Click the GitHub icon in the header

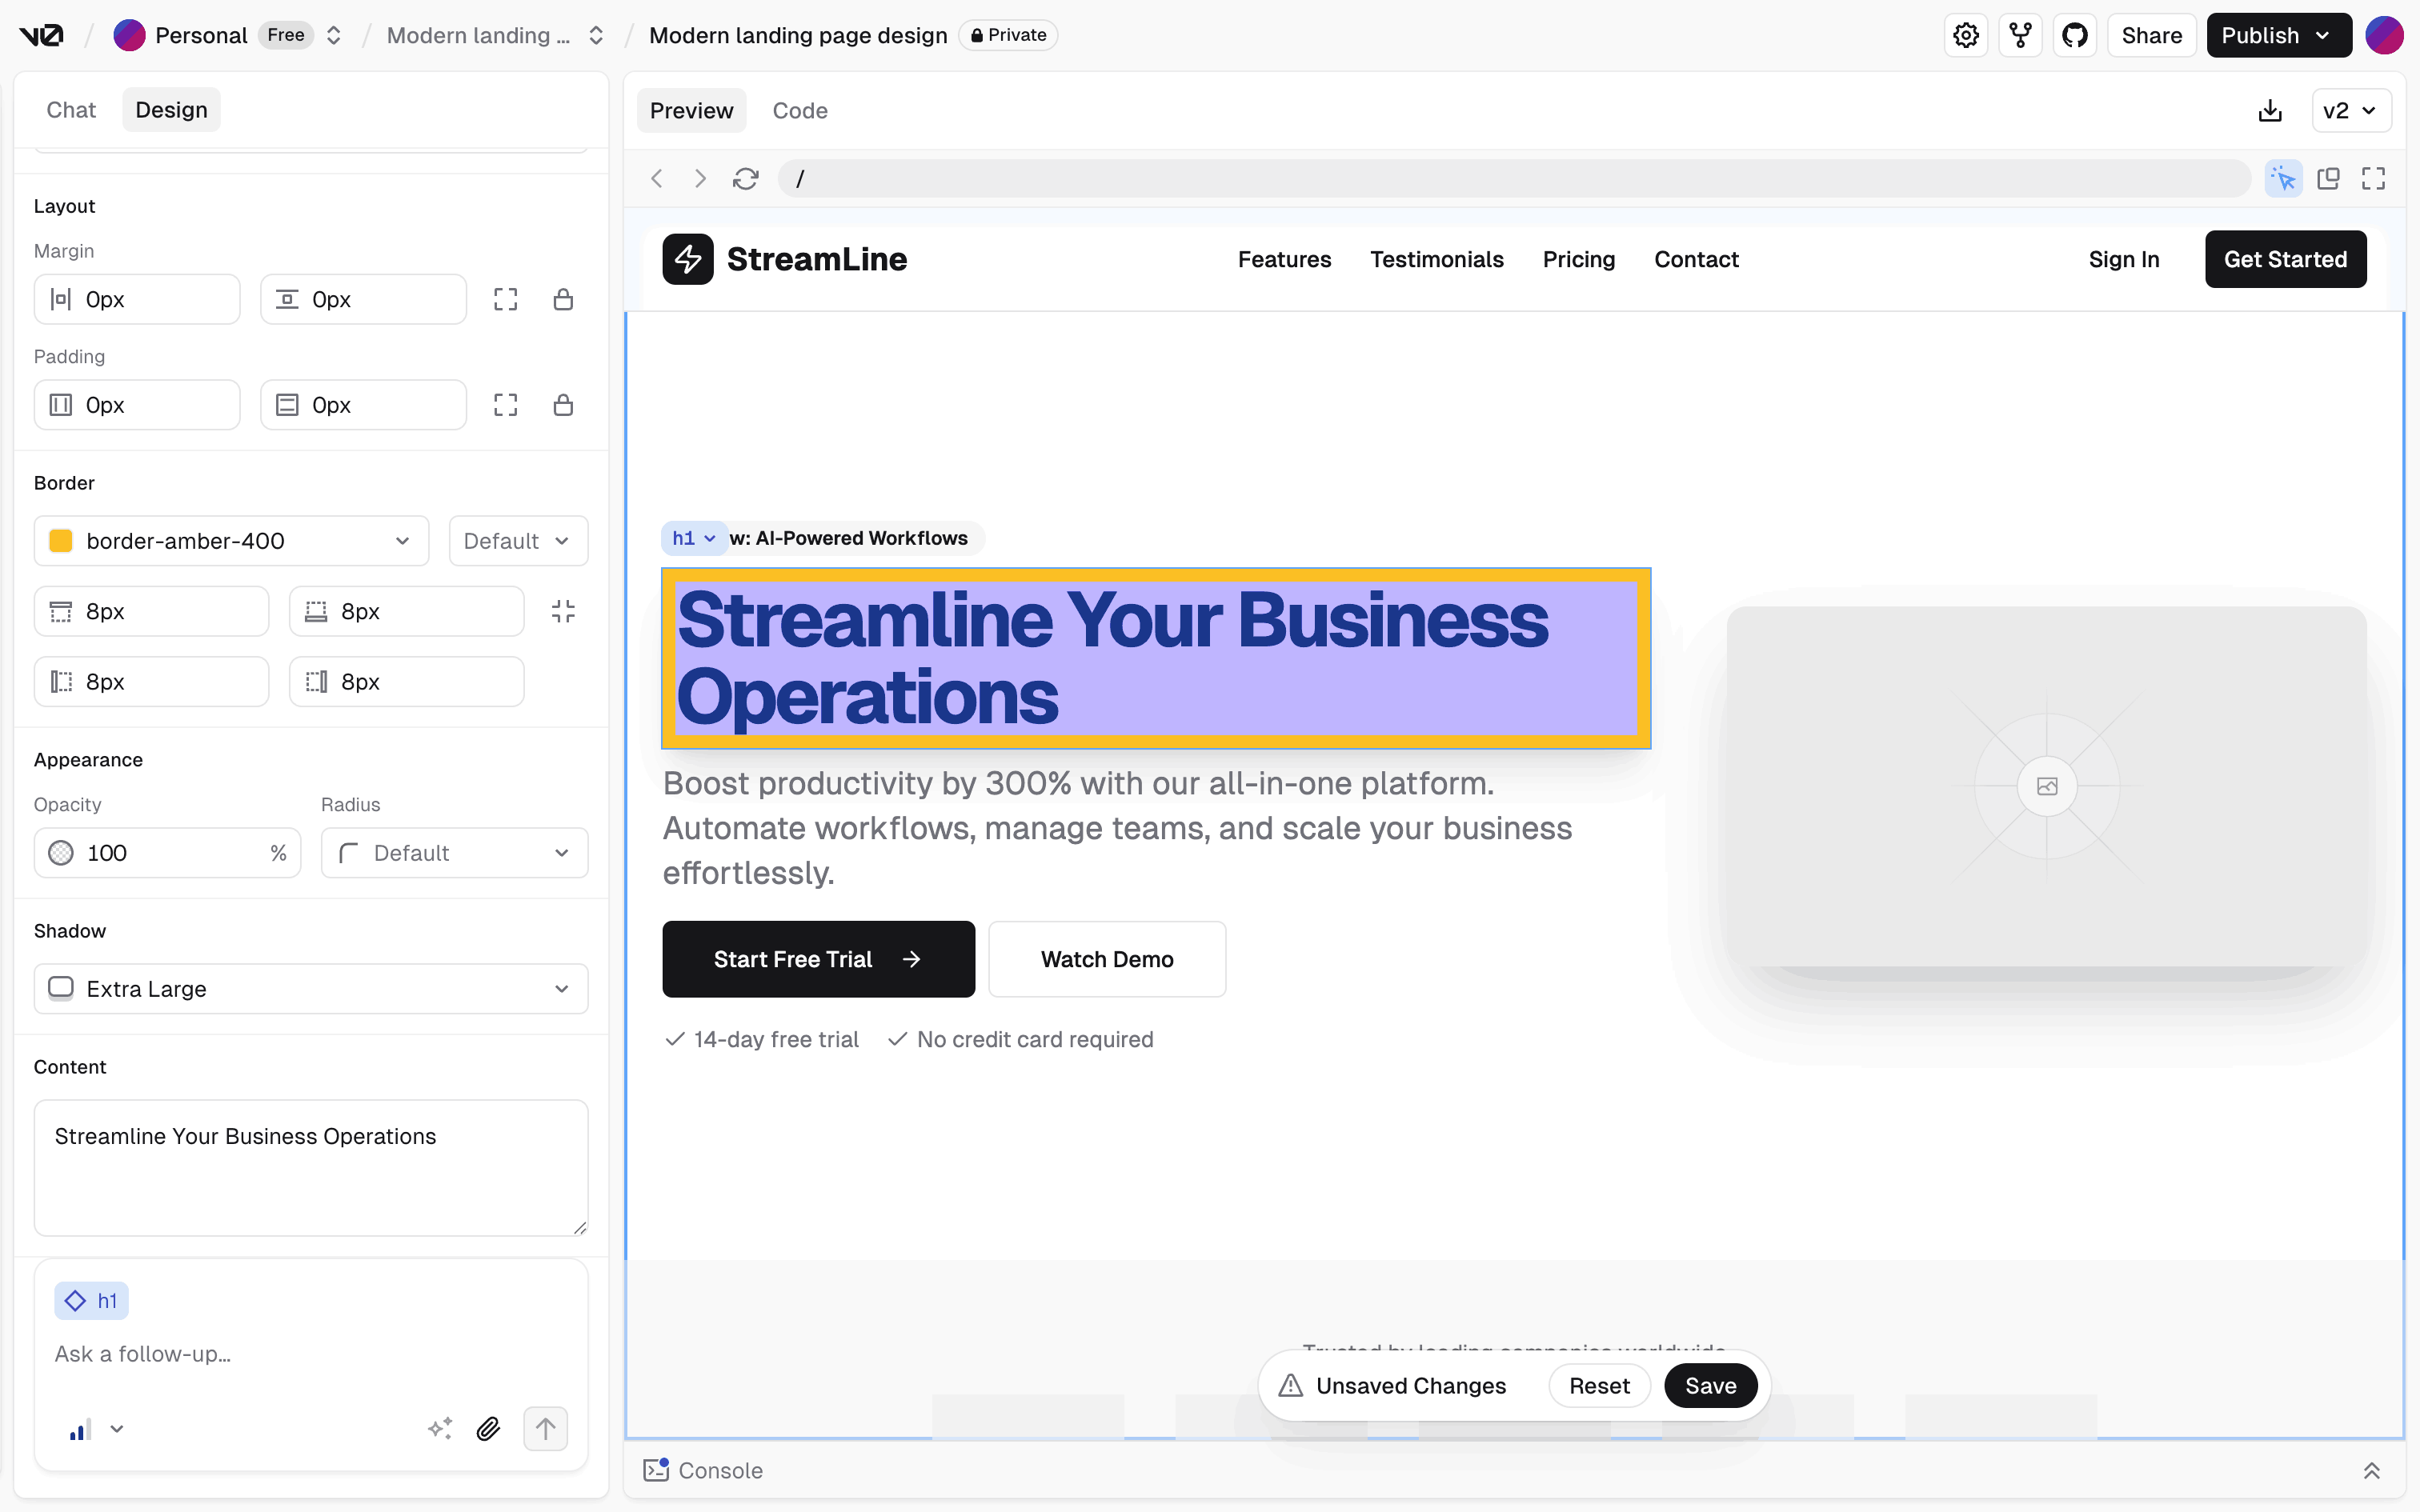click(2075, 36)
